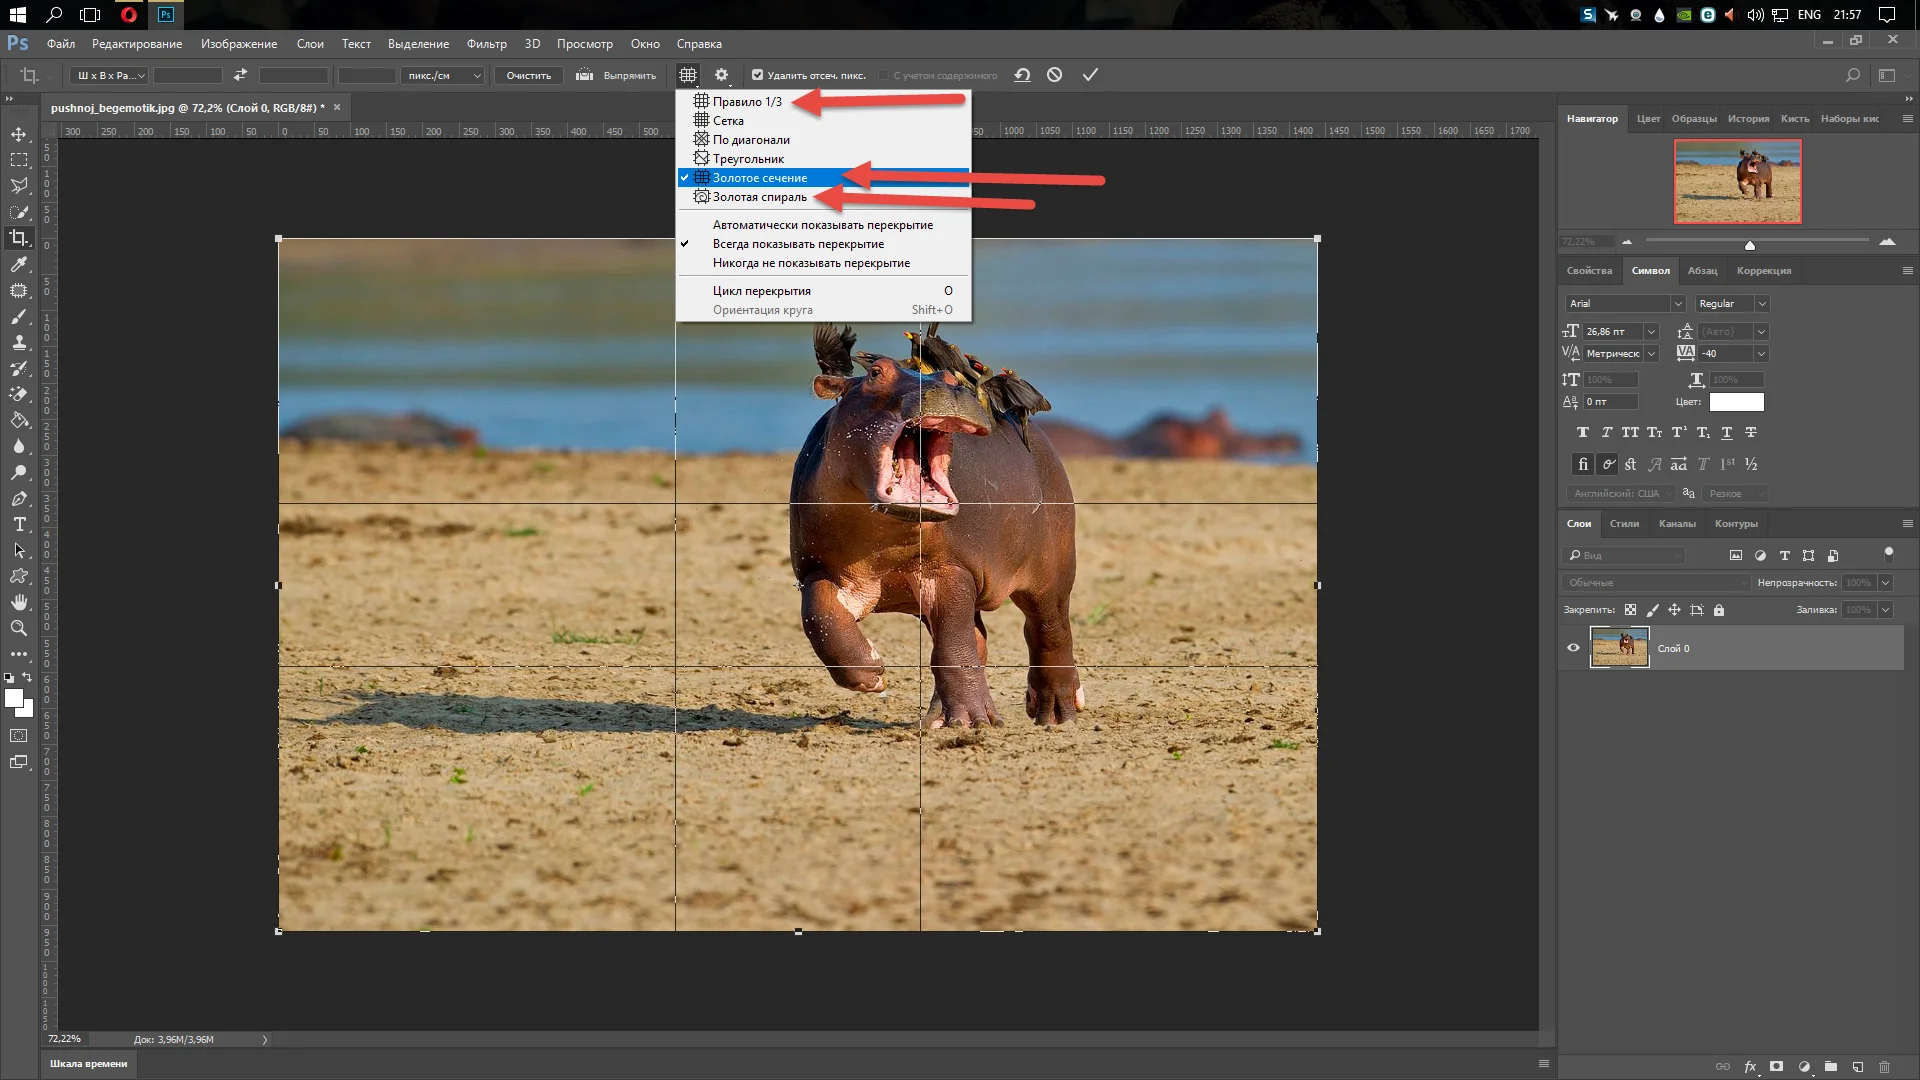Toggle delete cropped pixels checkbox
The height and width of the screenshot is (1080, 1920).
pos(757,75)
